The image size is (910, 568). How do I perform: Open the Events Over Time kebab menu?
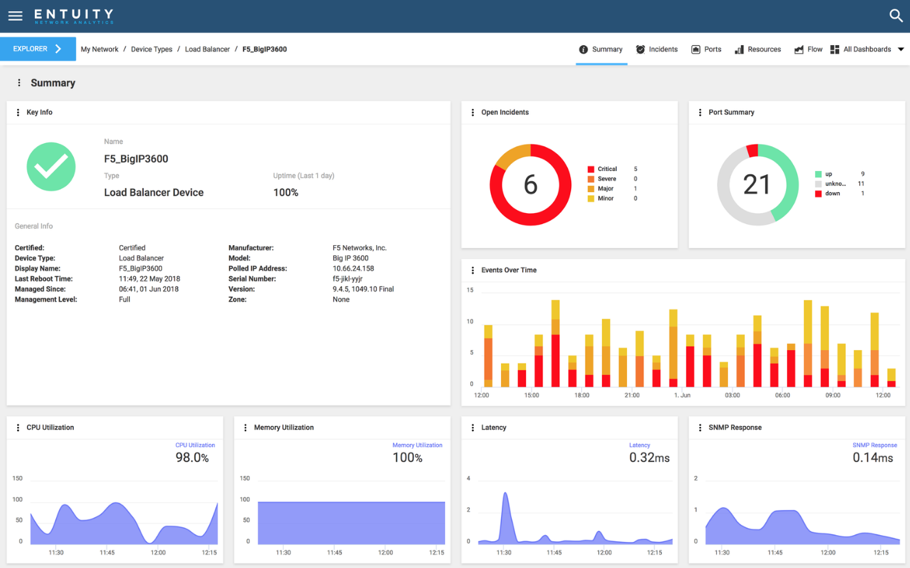472,270
